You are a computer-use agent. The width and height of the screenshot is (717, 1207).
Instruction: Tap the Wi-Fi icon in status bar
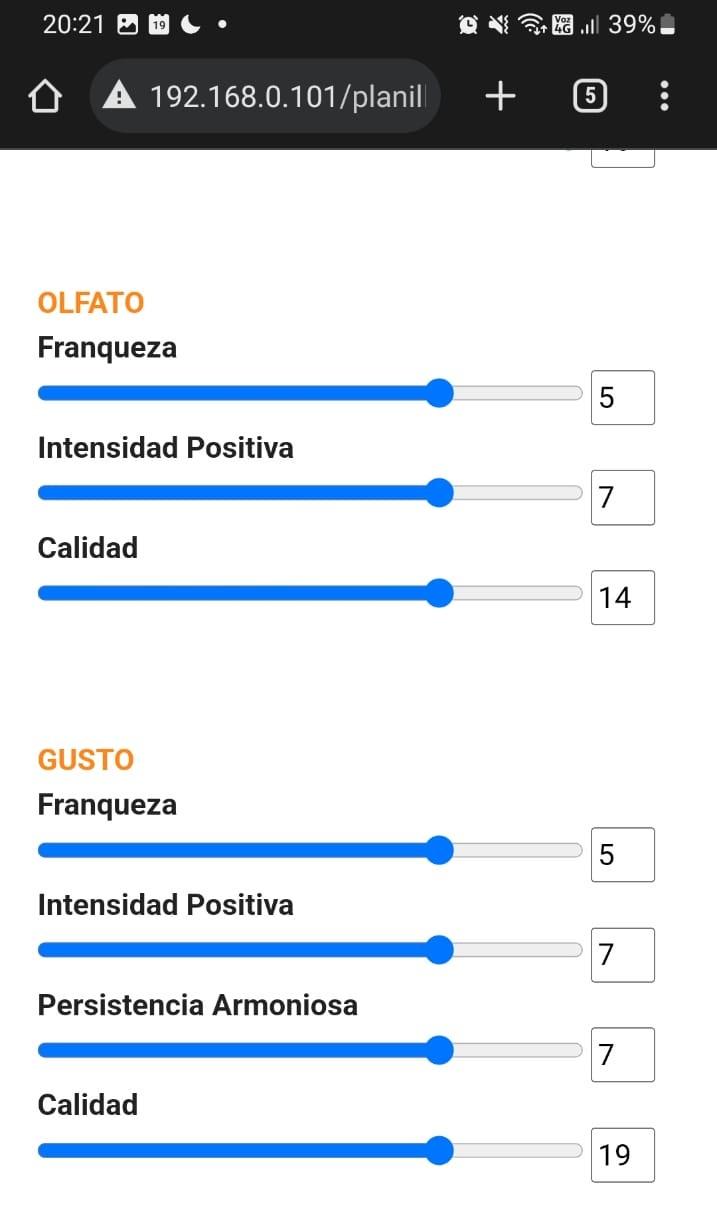(532, 25)
